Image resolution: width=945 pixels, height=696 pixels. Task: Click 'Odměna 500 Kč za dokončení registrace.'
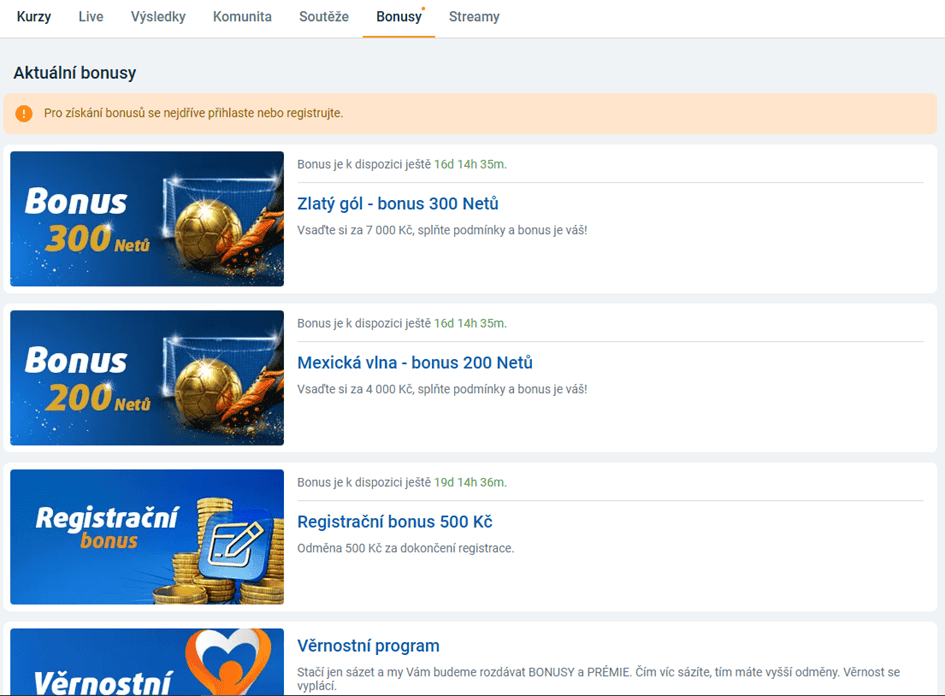pyautogui.click(x=406, y=548)
